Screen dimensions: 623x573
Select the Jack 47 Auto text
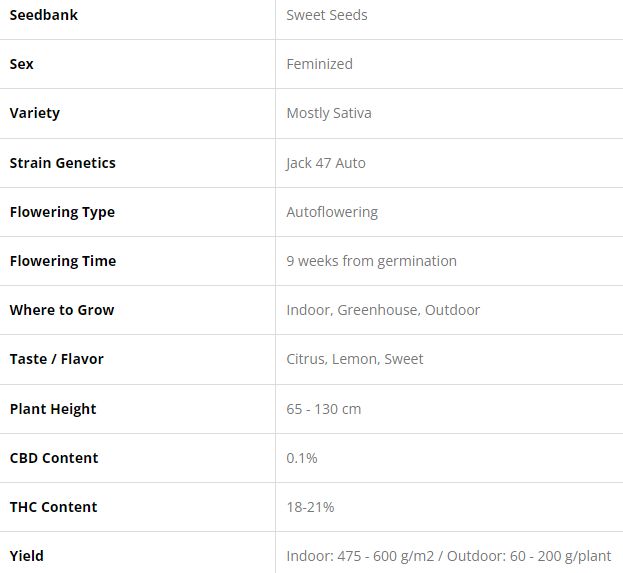[325, 163]
